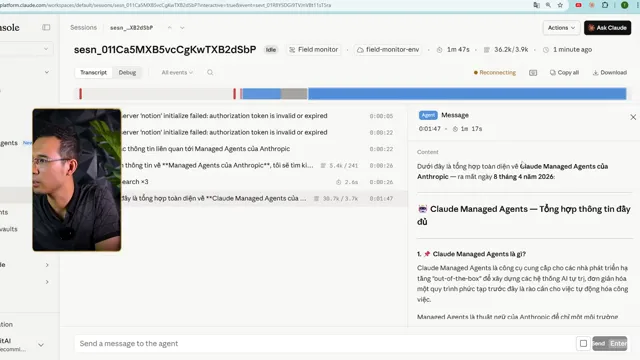
Task: Click Ask Claude button
Action: pyautogui.click(x=607, y=28)
